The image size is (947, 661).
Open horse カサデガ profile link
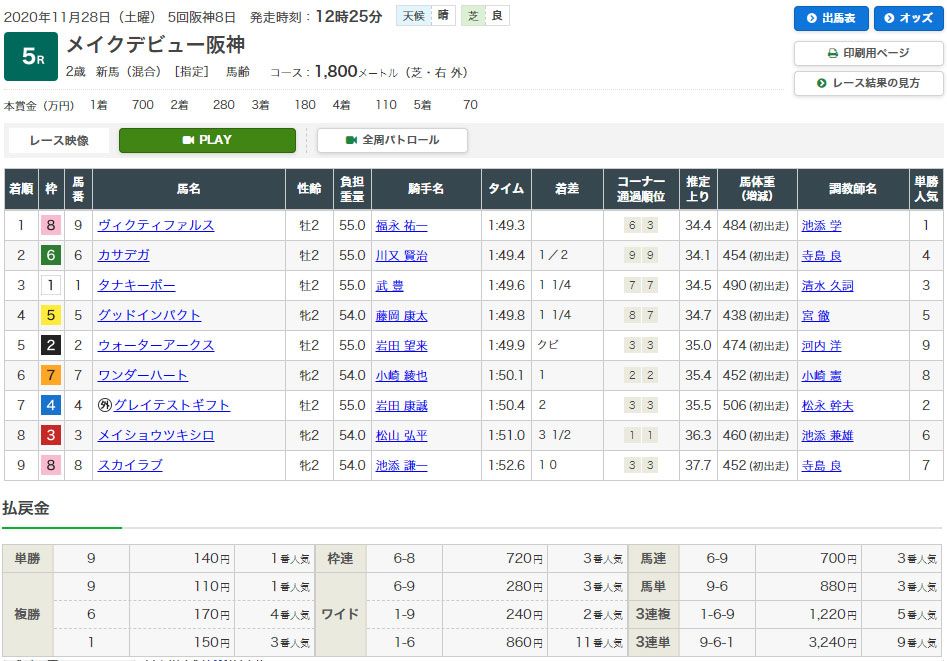[123, 256]
